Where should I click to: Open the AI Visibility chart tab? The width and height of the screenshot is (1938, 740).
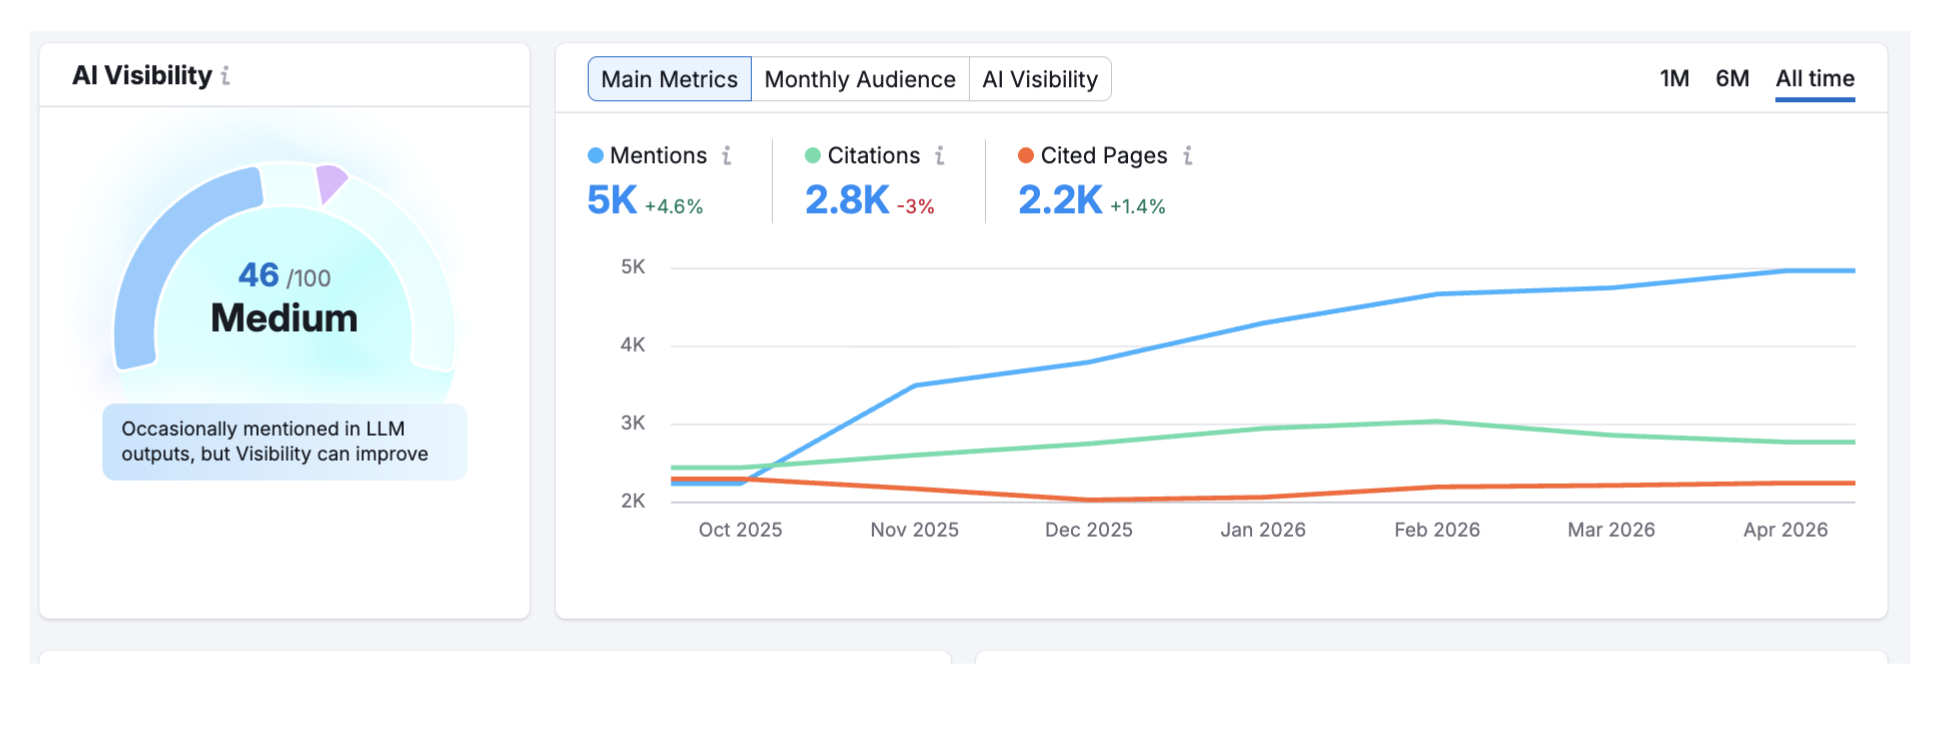[1040, 79]
